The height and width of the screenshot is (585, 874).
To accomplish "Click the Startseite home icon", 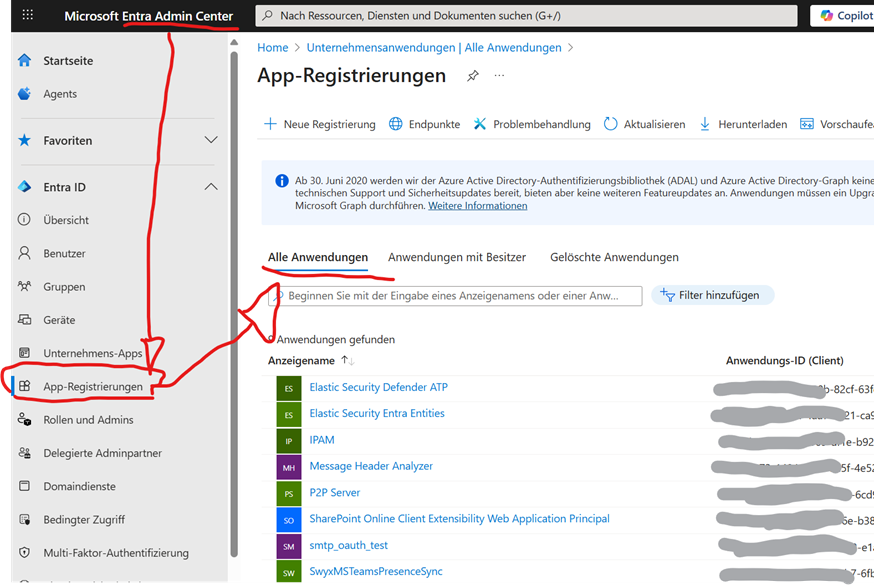I will (x=25, y=61).
